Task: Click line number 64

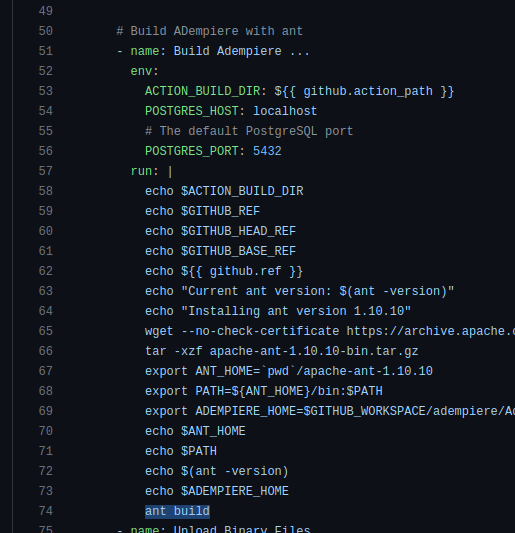Action: [46, 311]
